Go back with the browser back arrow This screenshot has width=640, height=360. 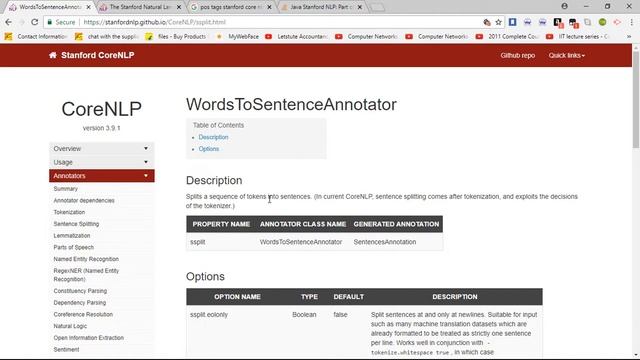coord(9,22)
